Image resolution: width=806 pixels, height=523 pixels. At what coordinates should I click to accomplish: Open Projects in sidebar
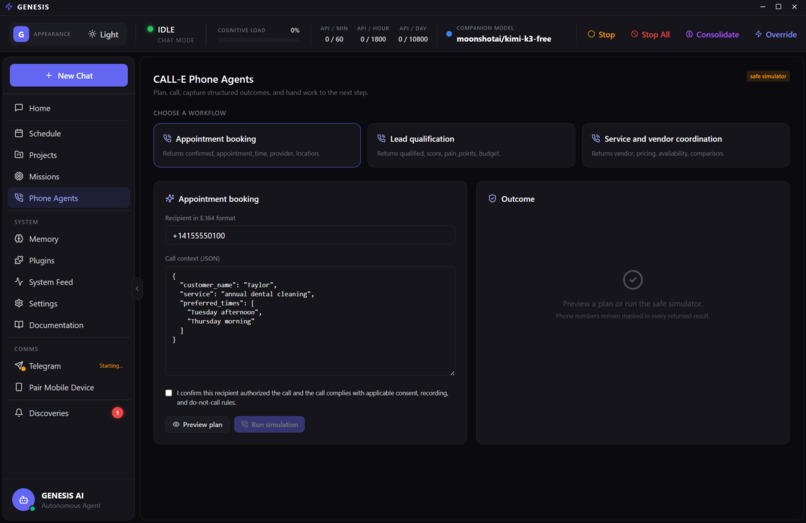coord(69,155)
